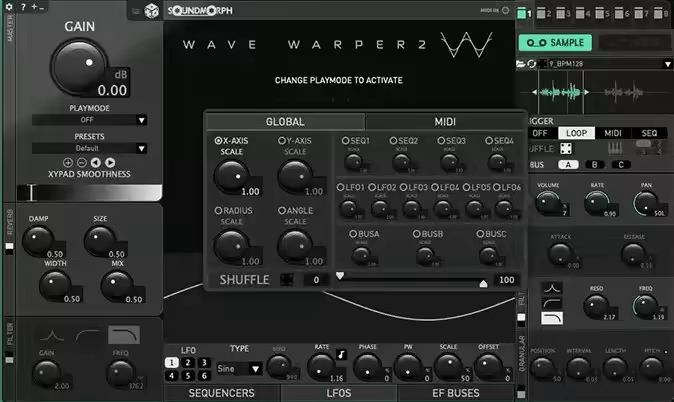
Task: Click the XYPAD smoothness slider
Action: coord(89,191)
